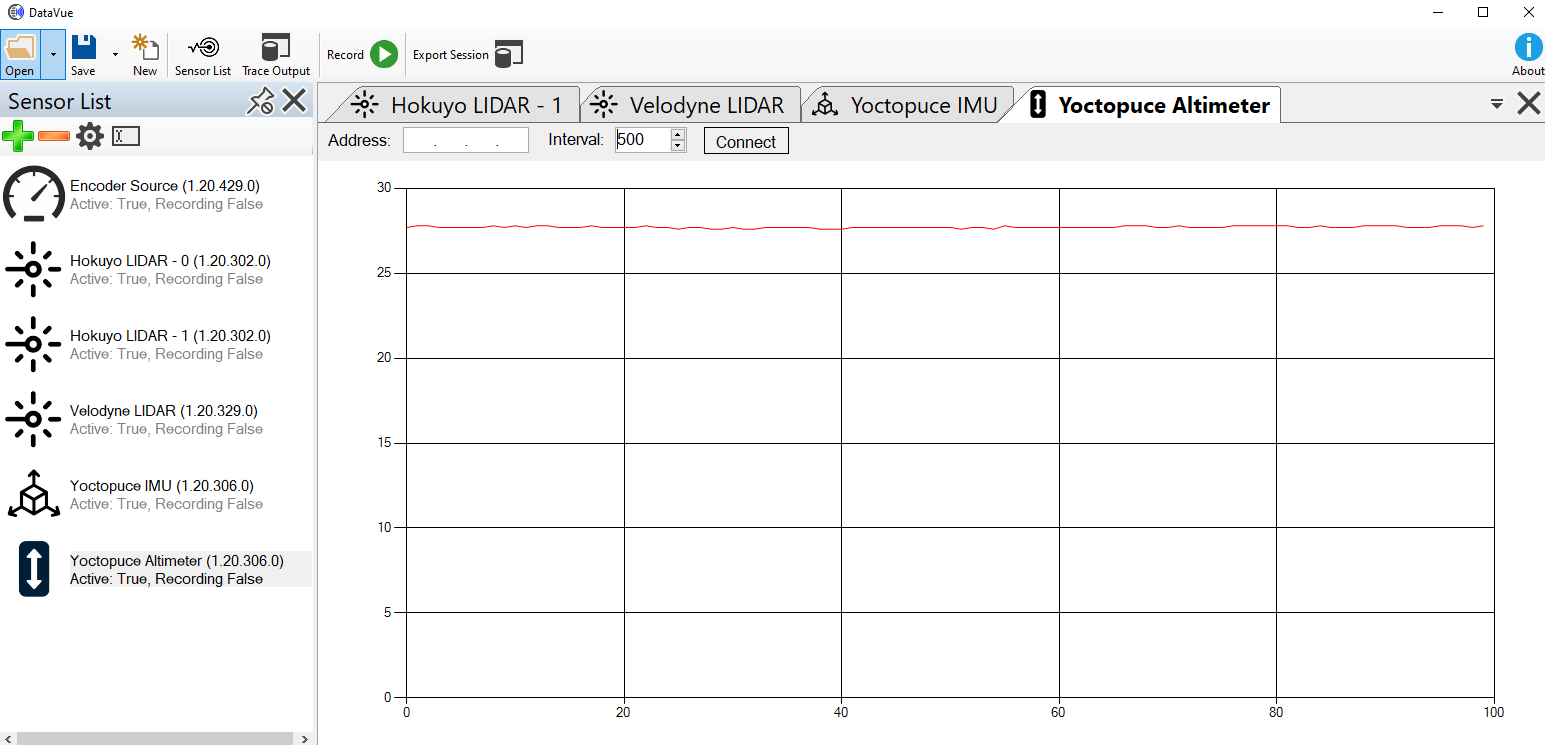Click Encoder Source (1.20.429.0) text

pyautogui.click(x=165, y=186)
